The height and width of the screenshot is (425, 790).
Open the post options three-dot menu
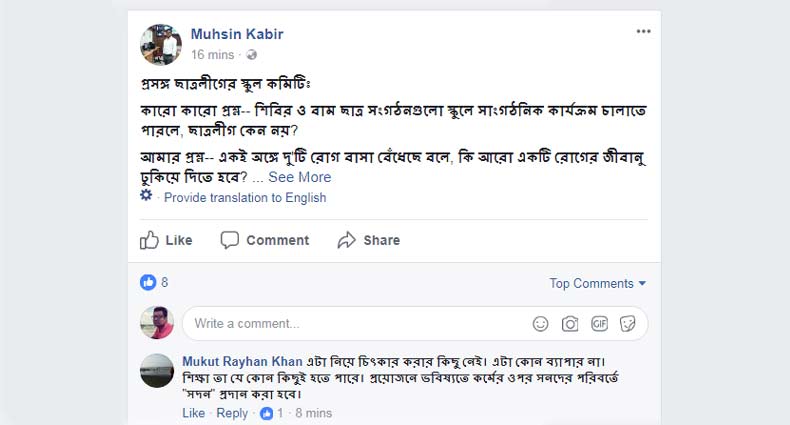[x=643, y=32]
